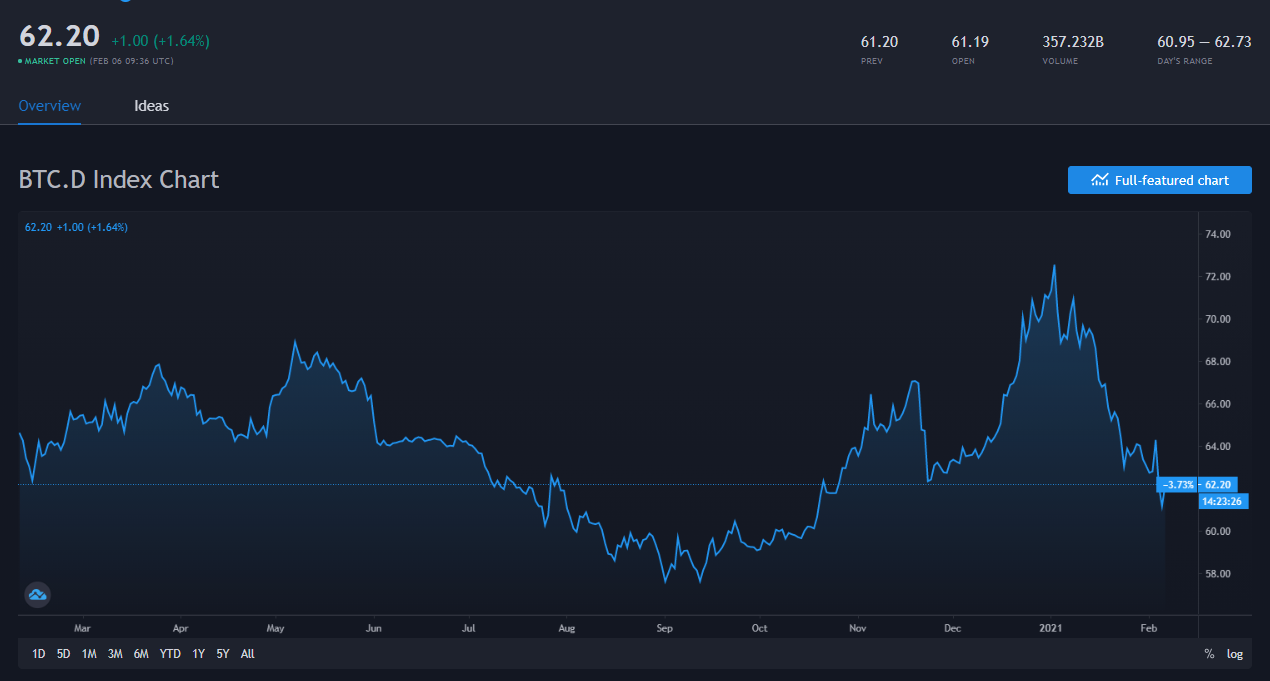
Task: Switch to the Ideas tab
Action: click(152, 106)
